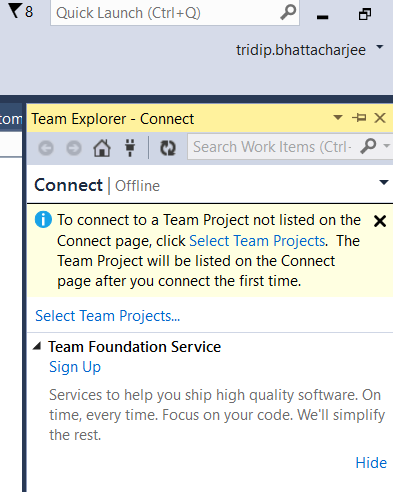The image size is (419, 492).
Task: Pin the Team Explorer panel with auto-hide icon
Action: pos(359,118)
